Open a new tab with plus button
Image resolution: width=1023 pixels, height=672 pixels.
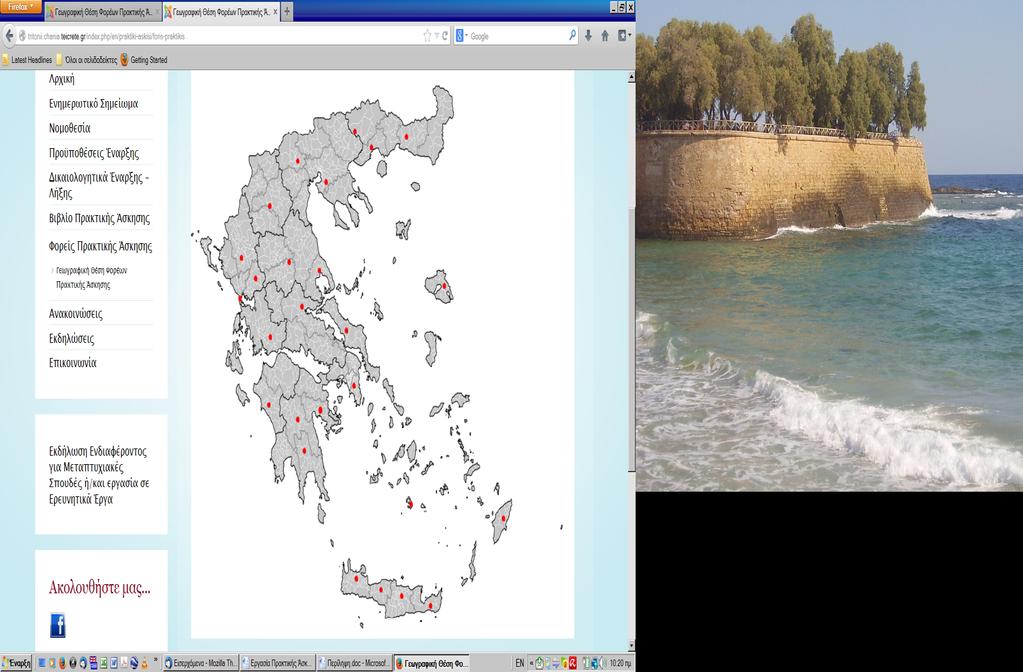point(287,11)
